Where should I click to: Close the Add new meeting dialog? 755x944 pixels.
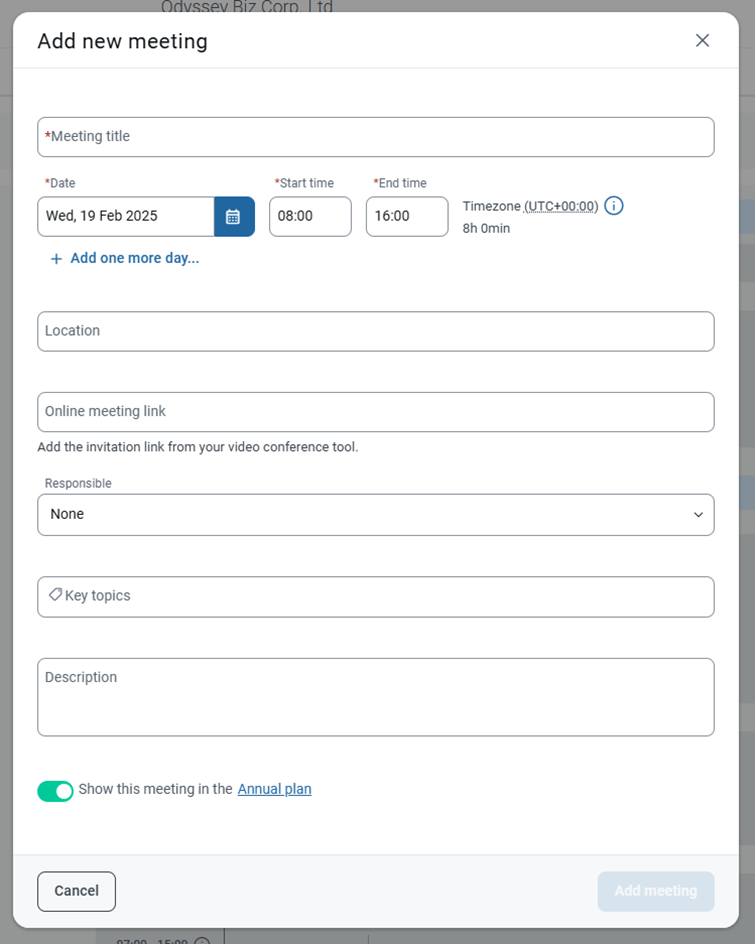(702, 40)
